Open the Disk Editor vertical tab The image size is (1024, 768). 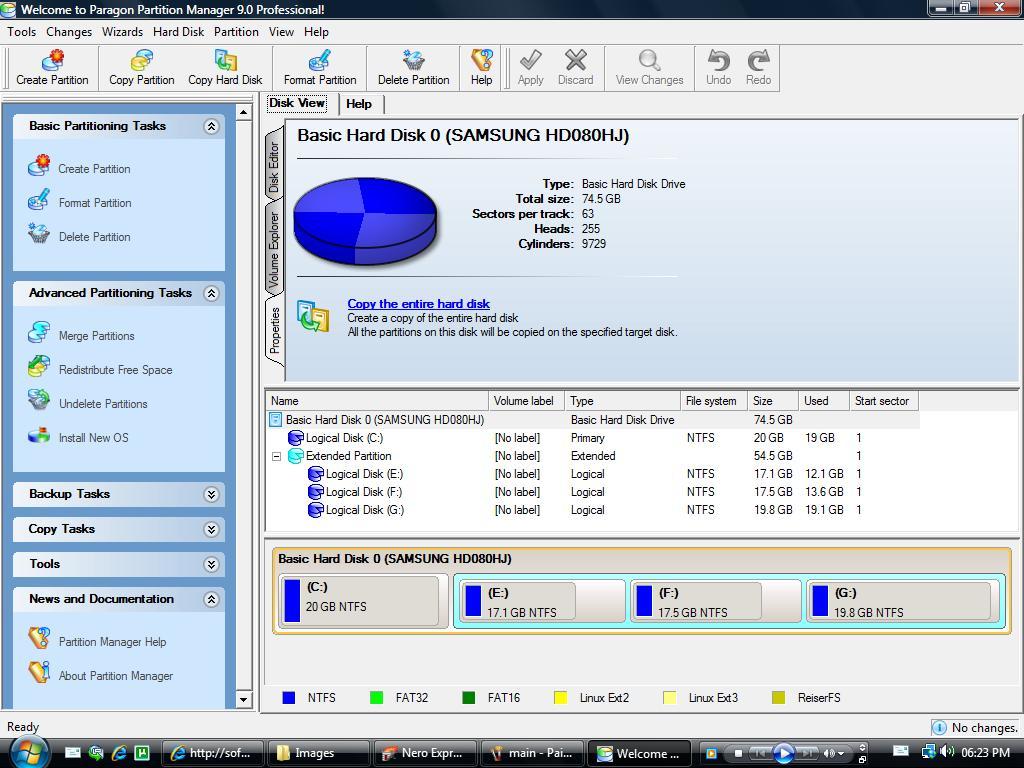click(274, 167)
